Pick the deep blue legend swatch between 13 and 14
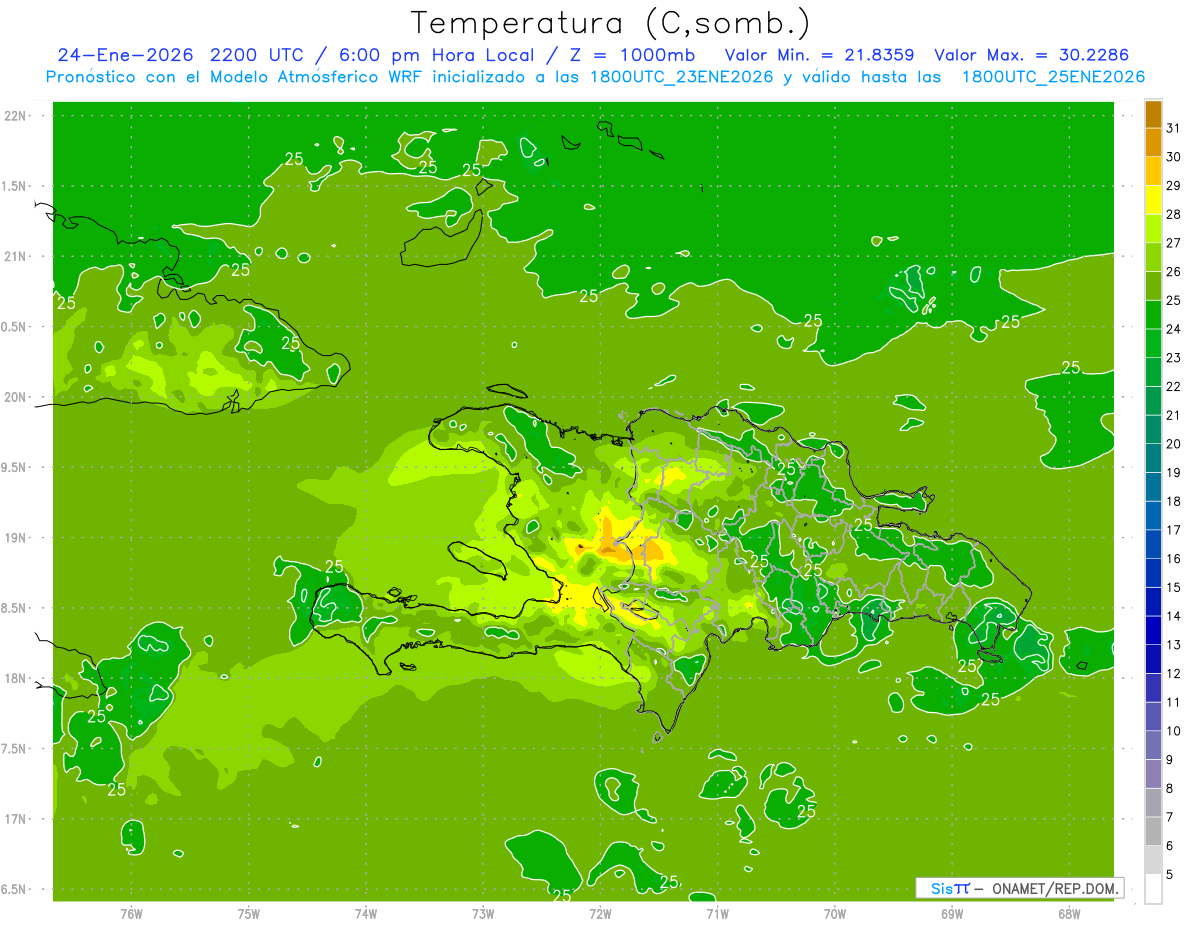Screen dimensions: 1200x927 (x=1153, y=630)
